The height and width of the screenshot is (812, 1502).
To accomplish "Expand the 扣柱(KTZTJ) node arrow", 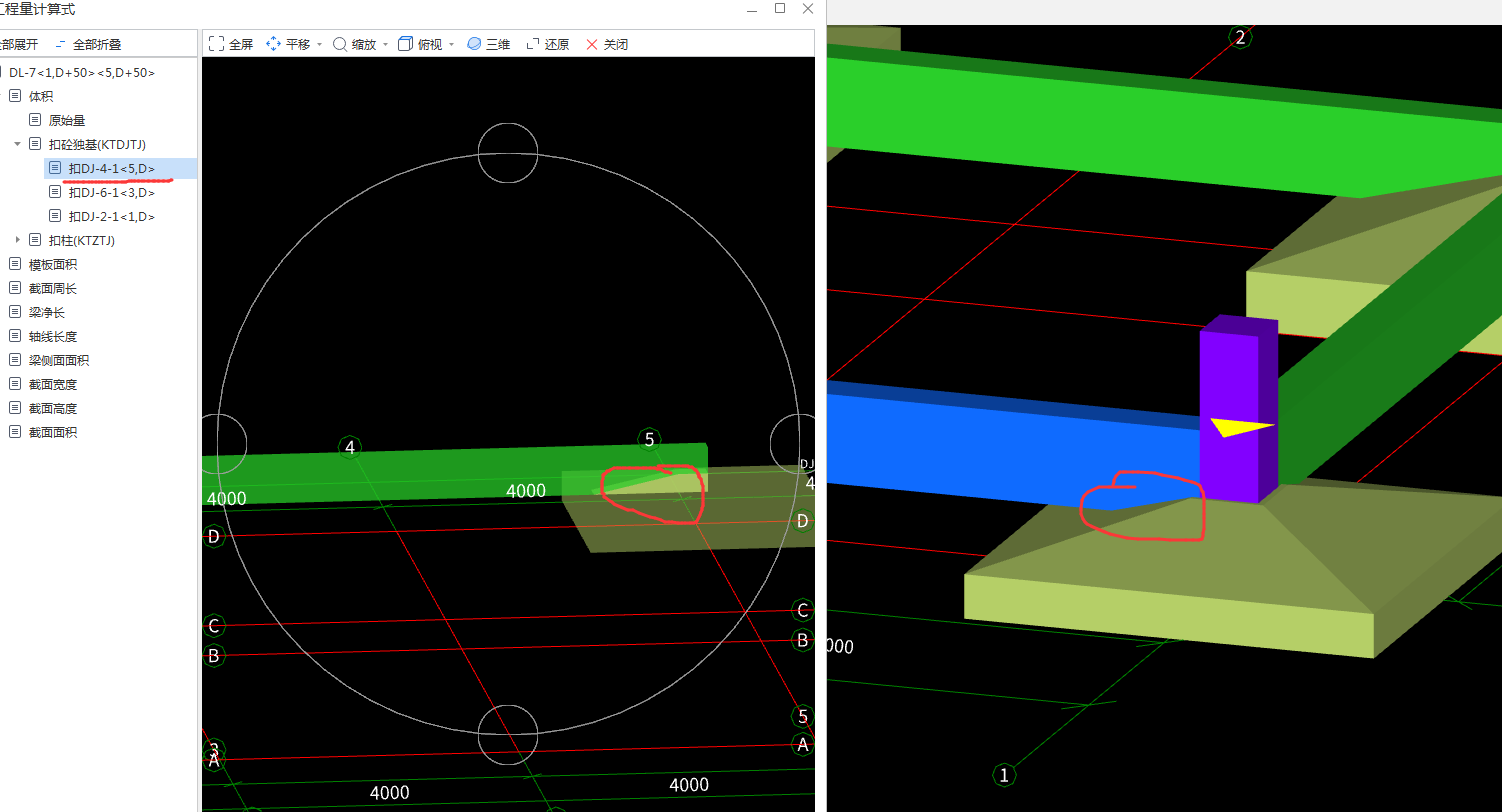I will [x=17, y=241].
